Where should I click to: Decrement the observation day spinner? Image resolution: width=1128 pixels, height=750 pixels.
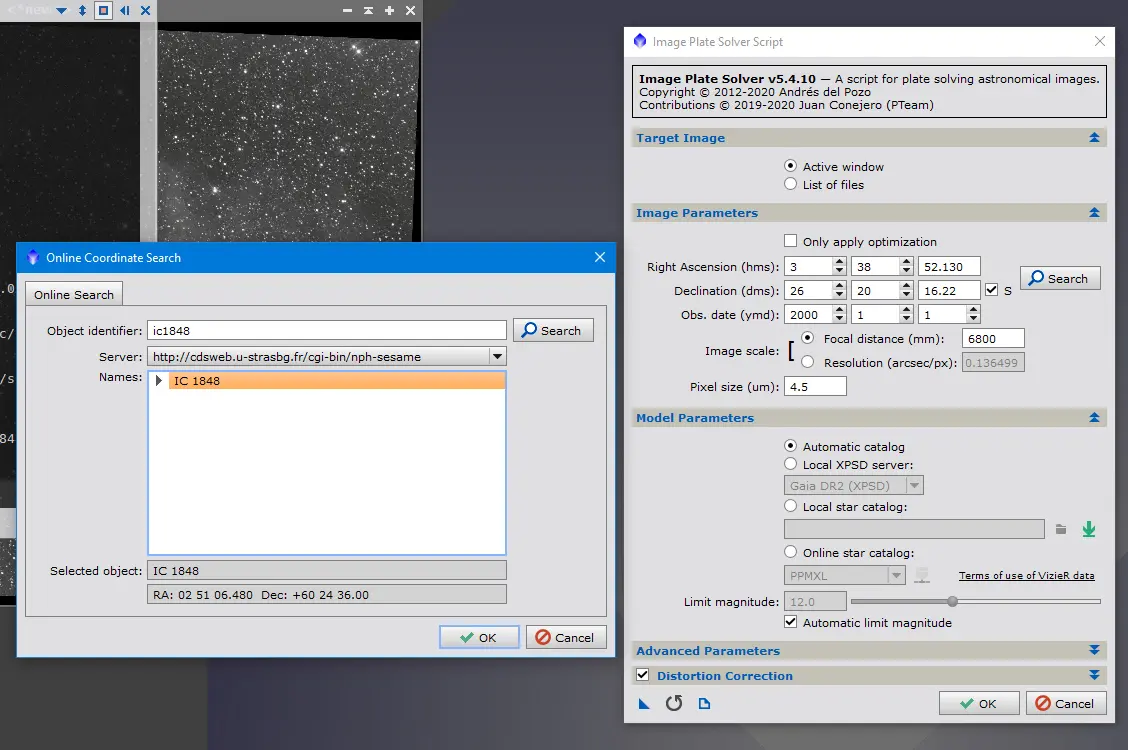pyautogui.click(x=973, y=319)
